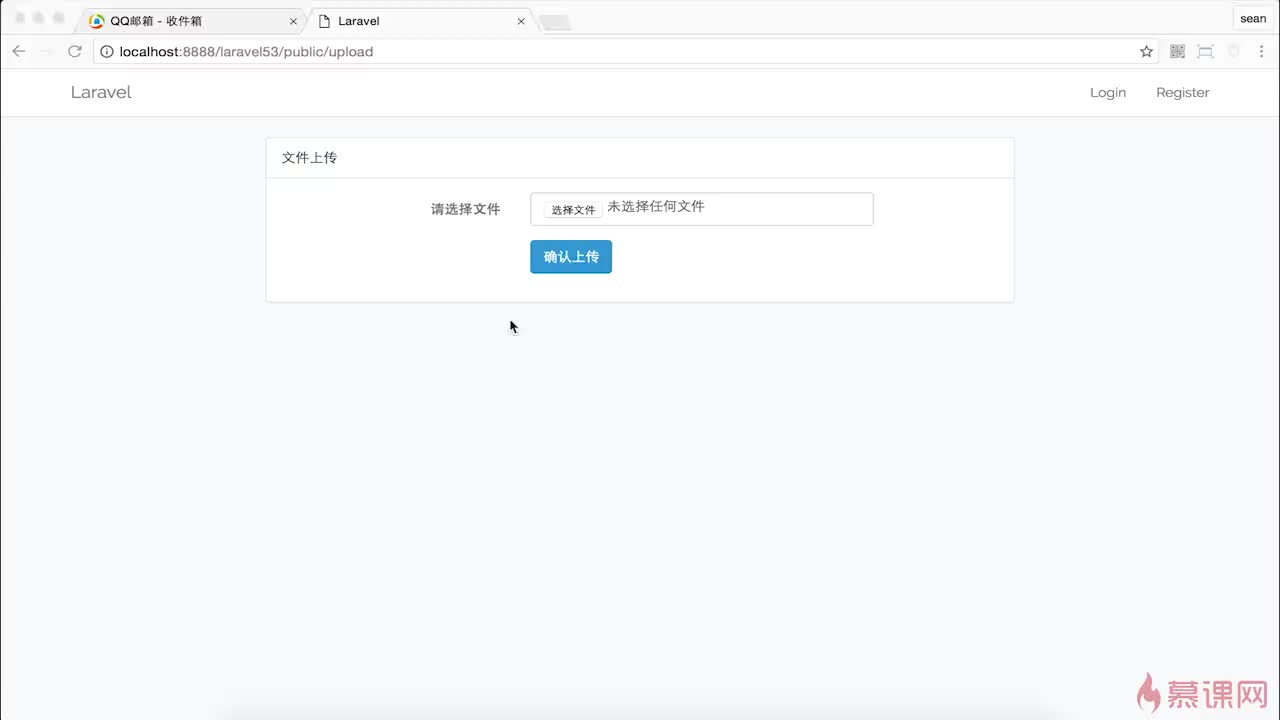
Task: Click the 请选择文件 field label
Action: [x=466, y=209]
